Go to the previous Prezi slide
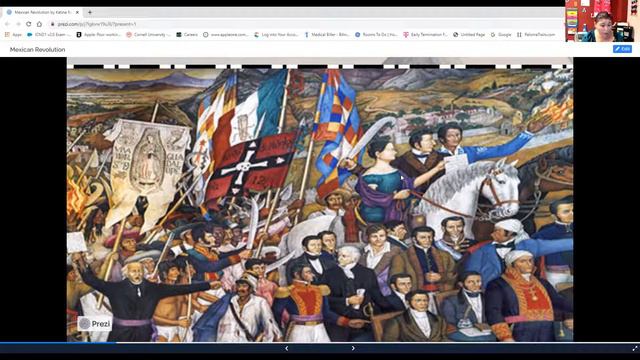 287,348
